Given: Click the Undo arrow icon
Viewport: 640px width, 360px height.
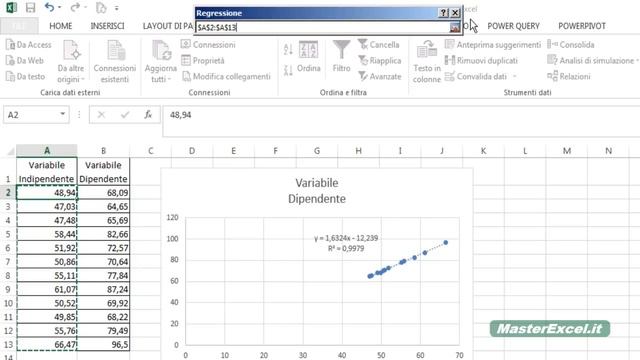Looking at the screenshot, I should pos(49,7).
